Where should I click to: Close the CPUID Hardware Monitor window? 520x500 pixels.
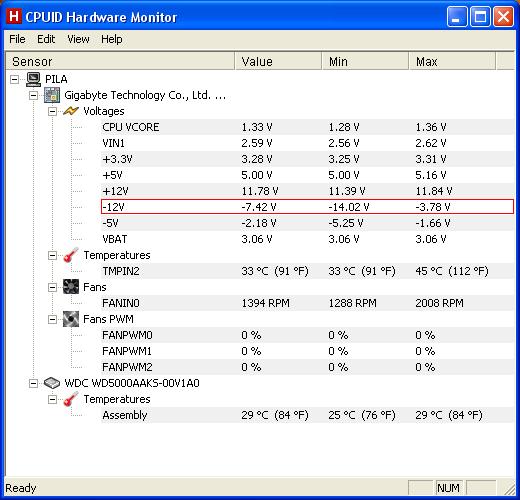point(503,17)
